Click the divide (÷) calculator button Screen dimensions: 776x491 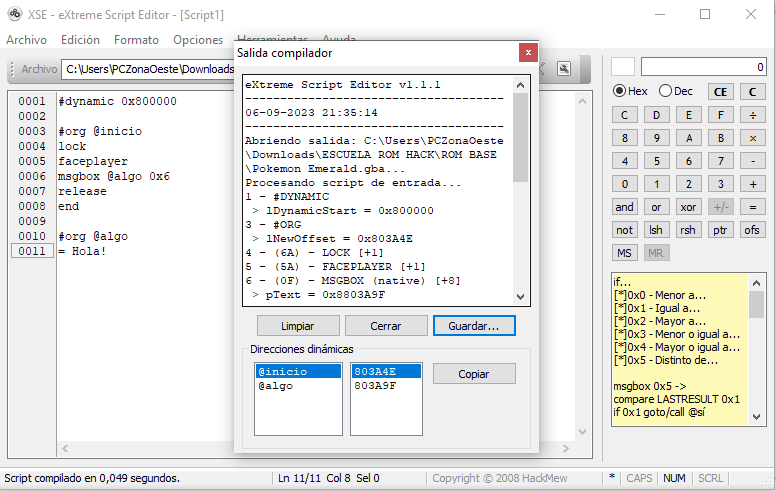point(752,115)
